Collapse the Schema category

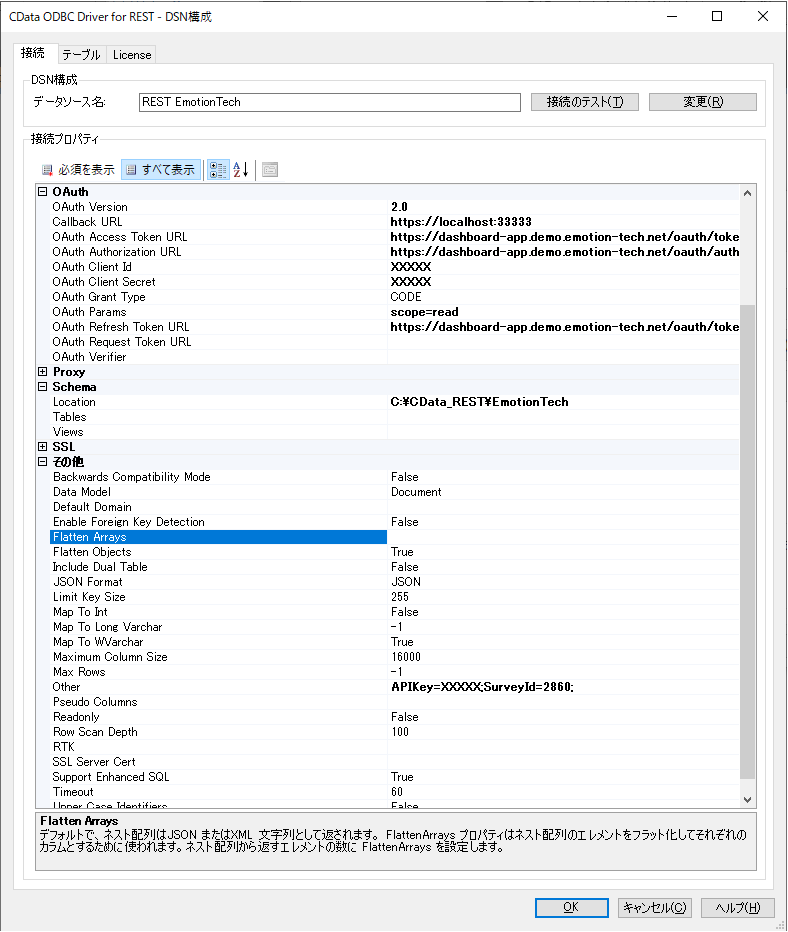(43, 387)
